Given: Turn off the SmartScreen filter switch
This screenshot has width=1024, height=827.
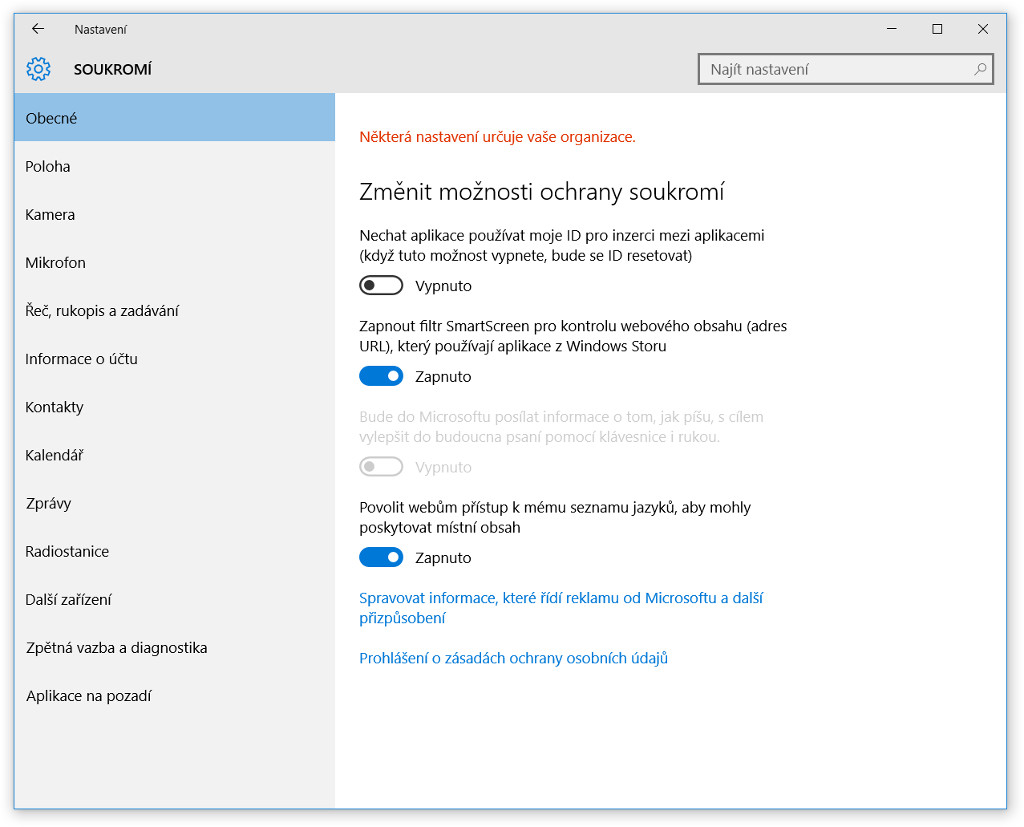Looking at the screenshot, I should pyautogui.click(x=381, y=377).
